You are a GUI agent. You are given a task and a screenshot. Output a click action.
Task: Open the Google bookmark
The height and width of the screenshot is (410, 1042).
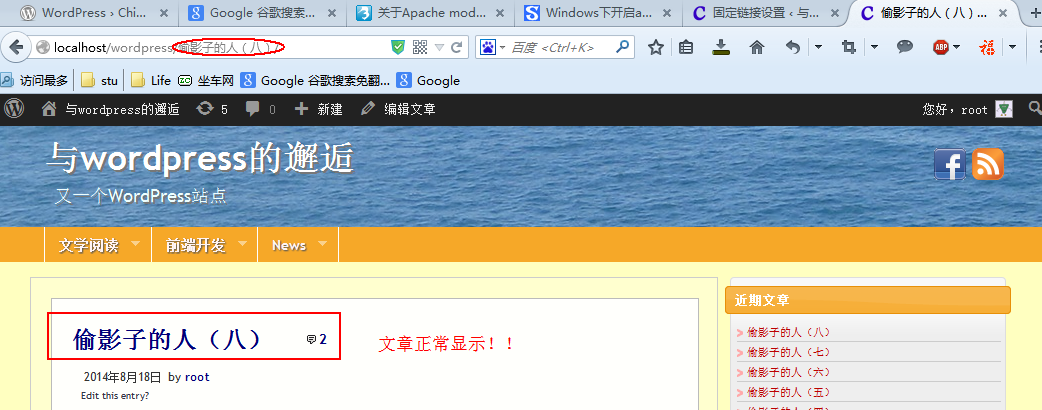click(428, 80)
